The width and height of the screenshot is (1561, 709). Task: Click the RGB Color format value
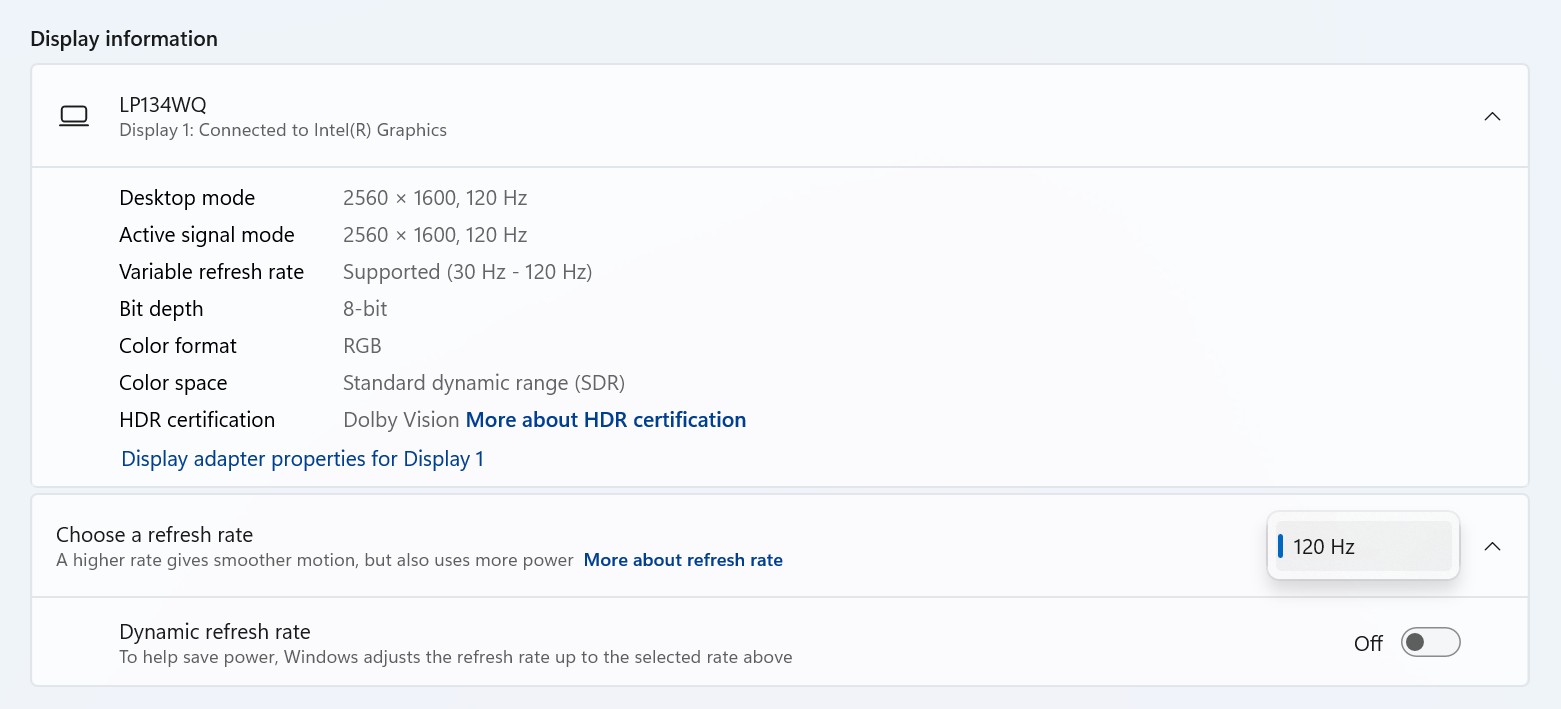coord(362,346)
